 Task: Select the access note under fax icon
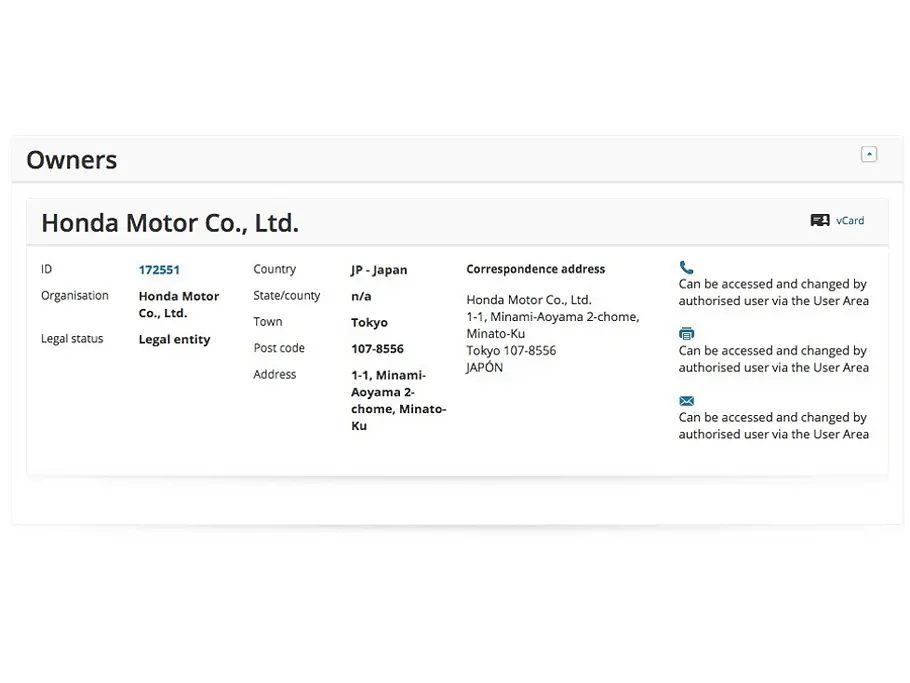coord(774,359)
